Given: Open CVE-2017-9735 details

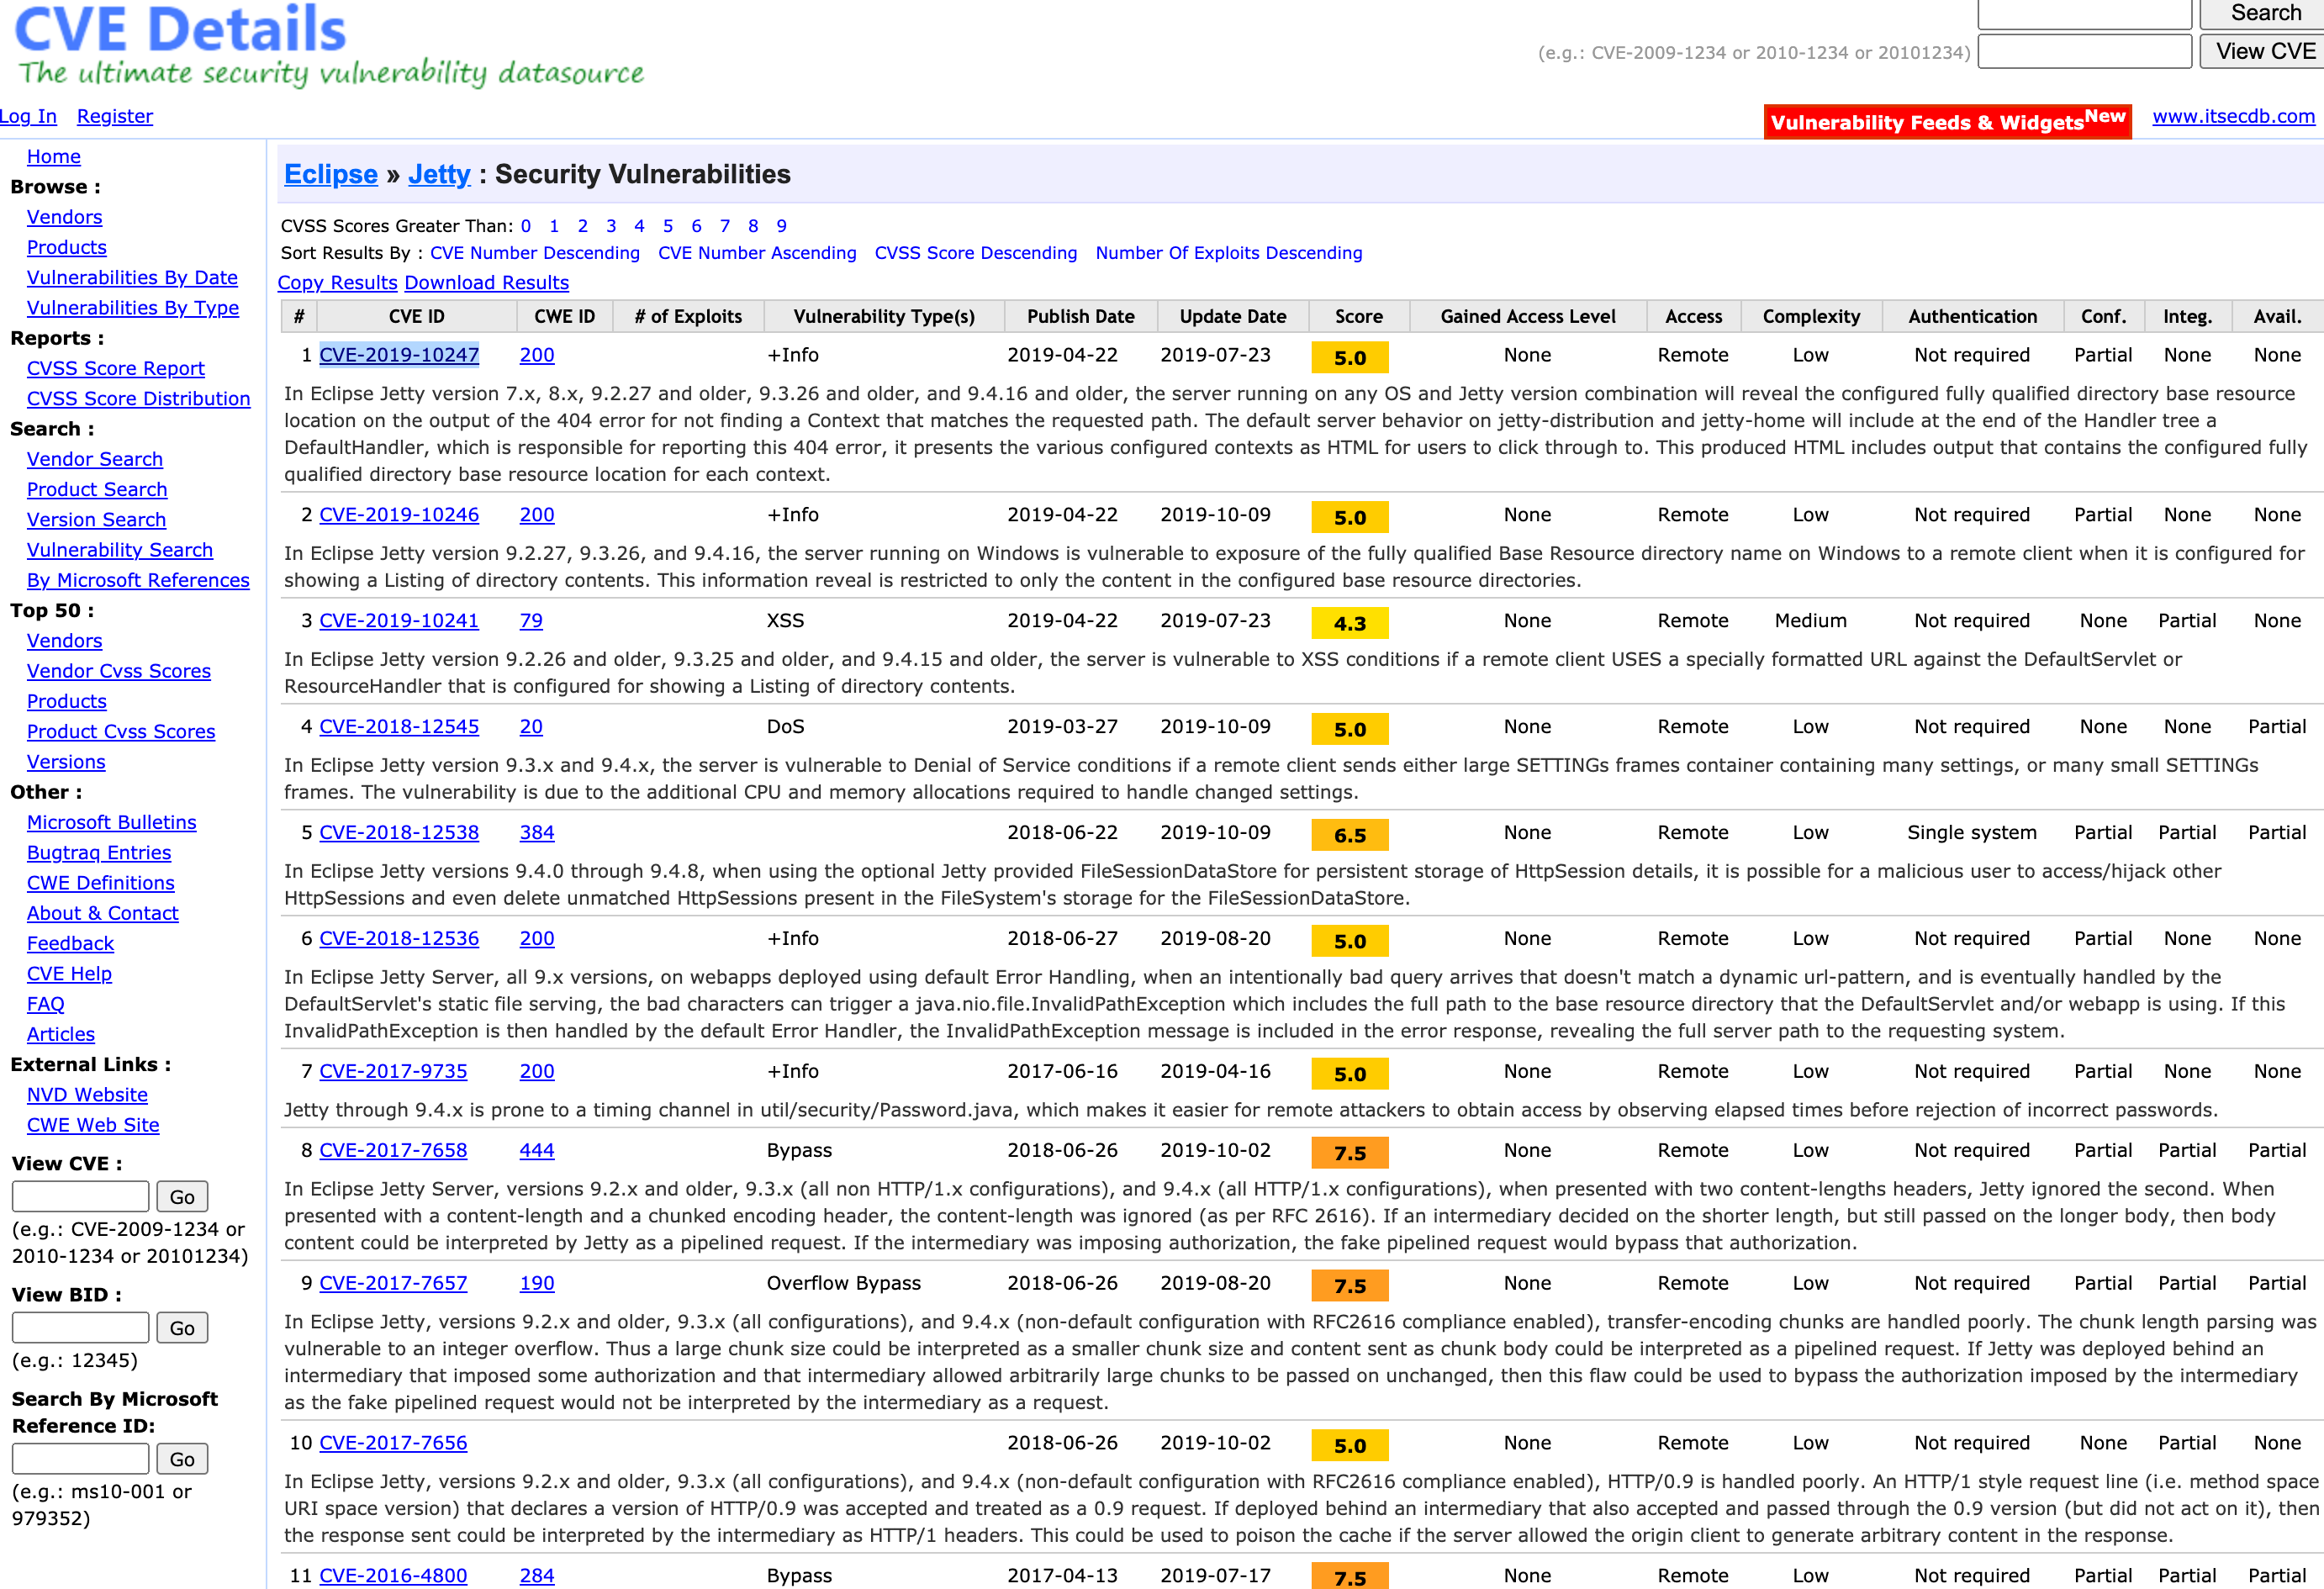Looking at the screenshot, I should pyautogui.click(x=393, y=1071).
